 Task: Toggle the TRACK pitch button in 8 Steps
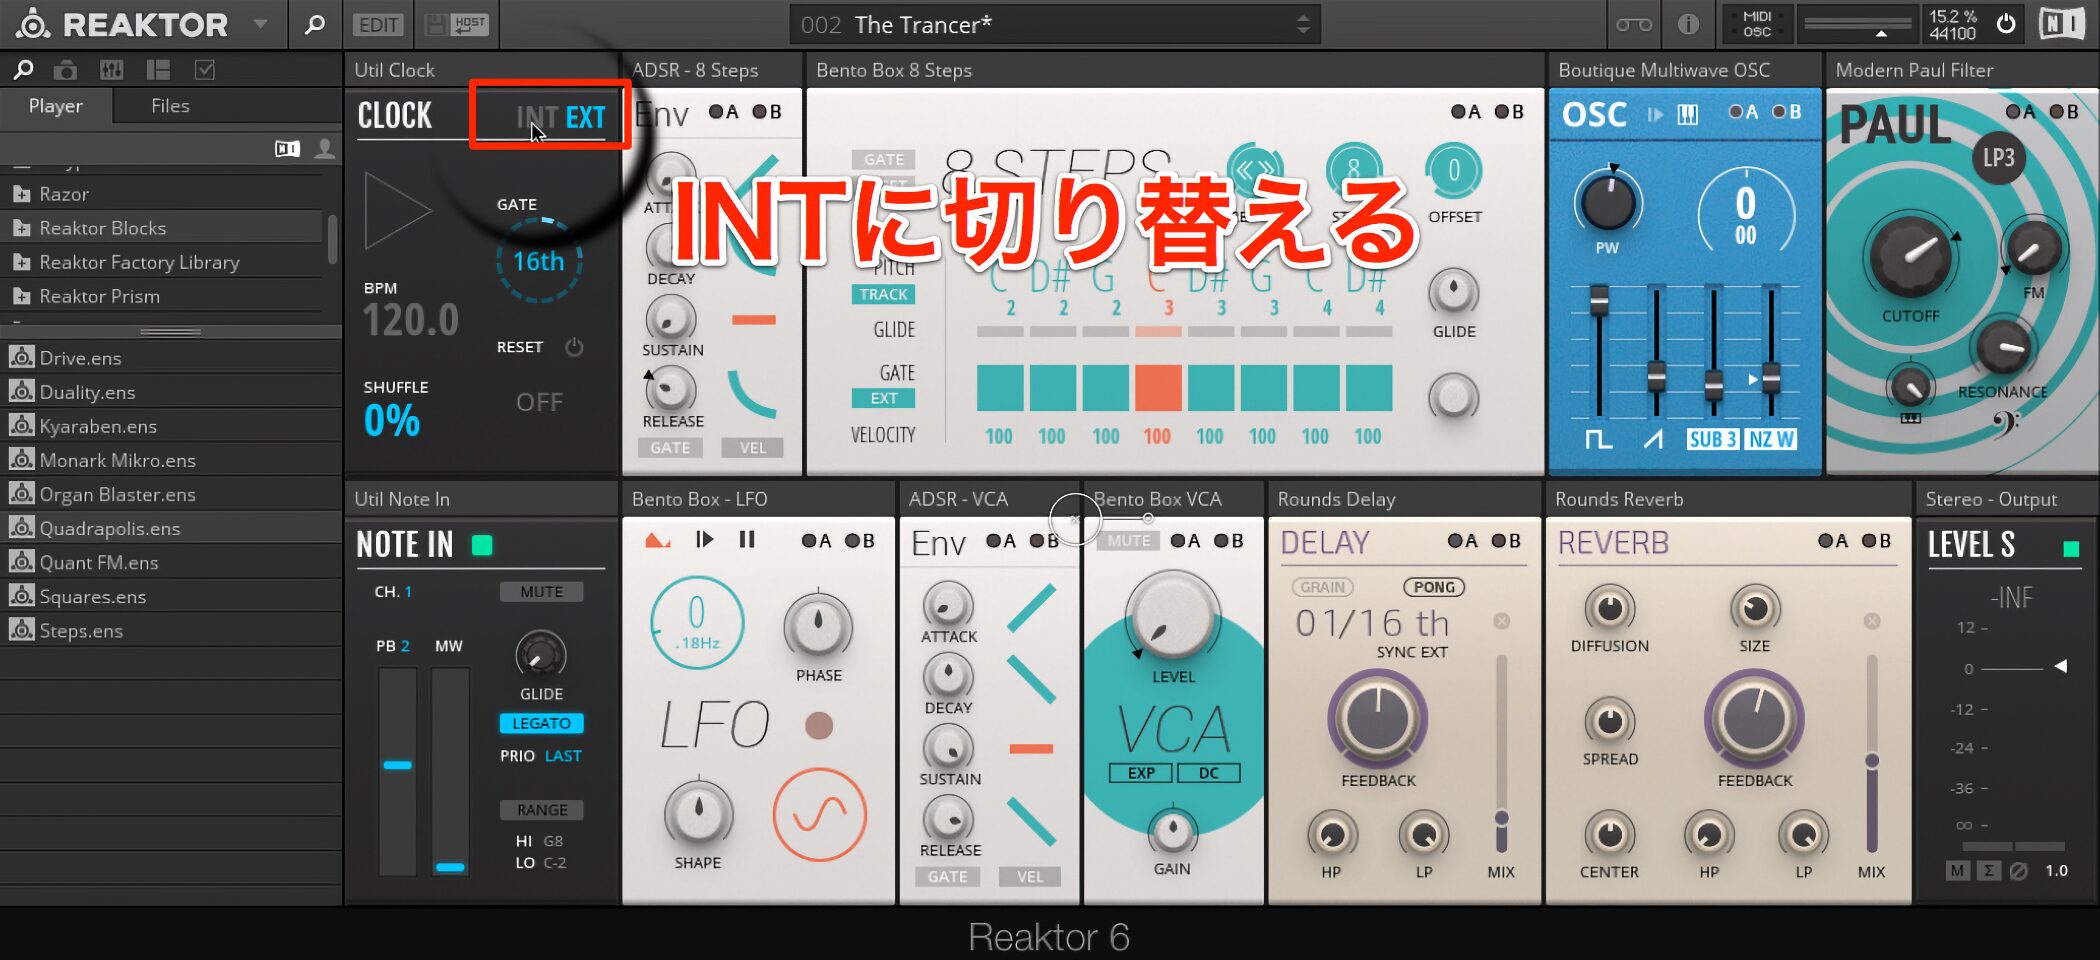[x=883, y=294]
